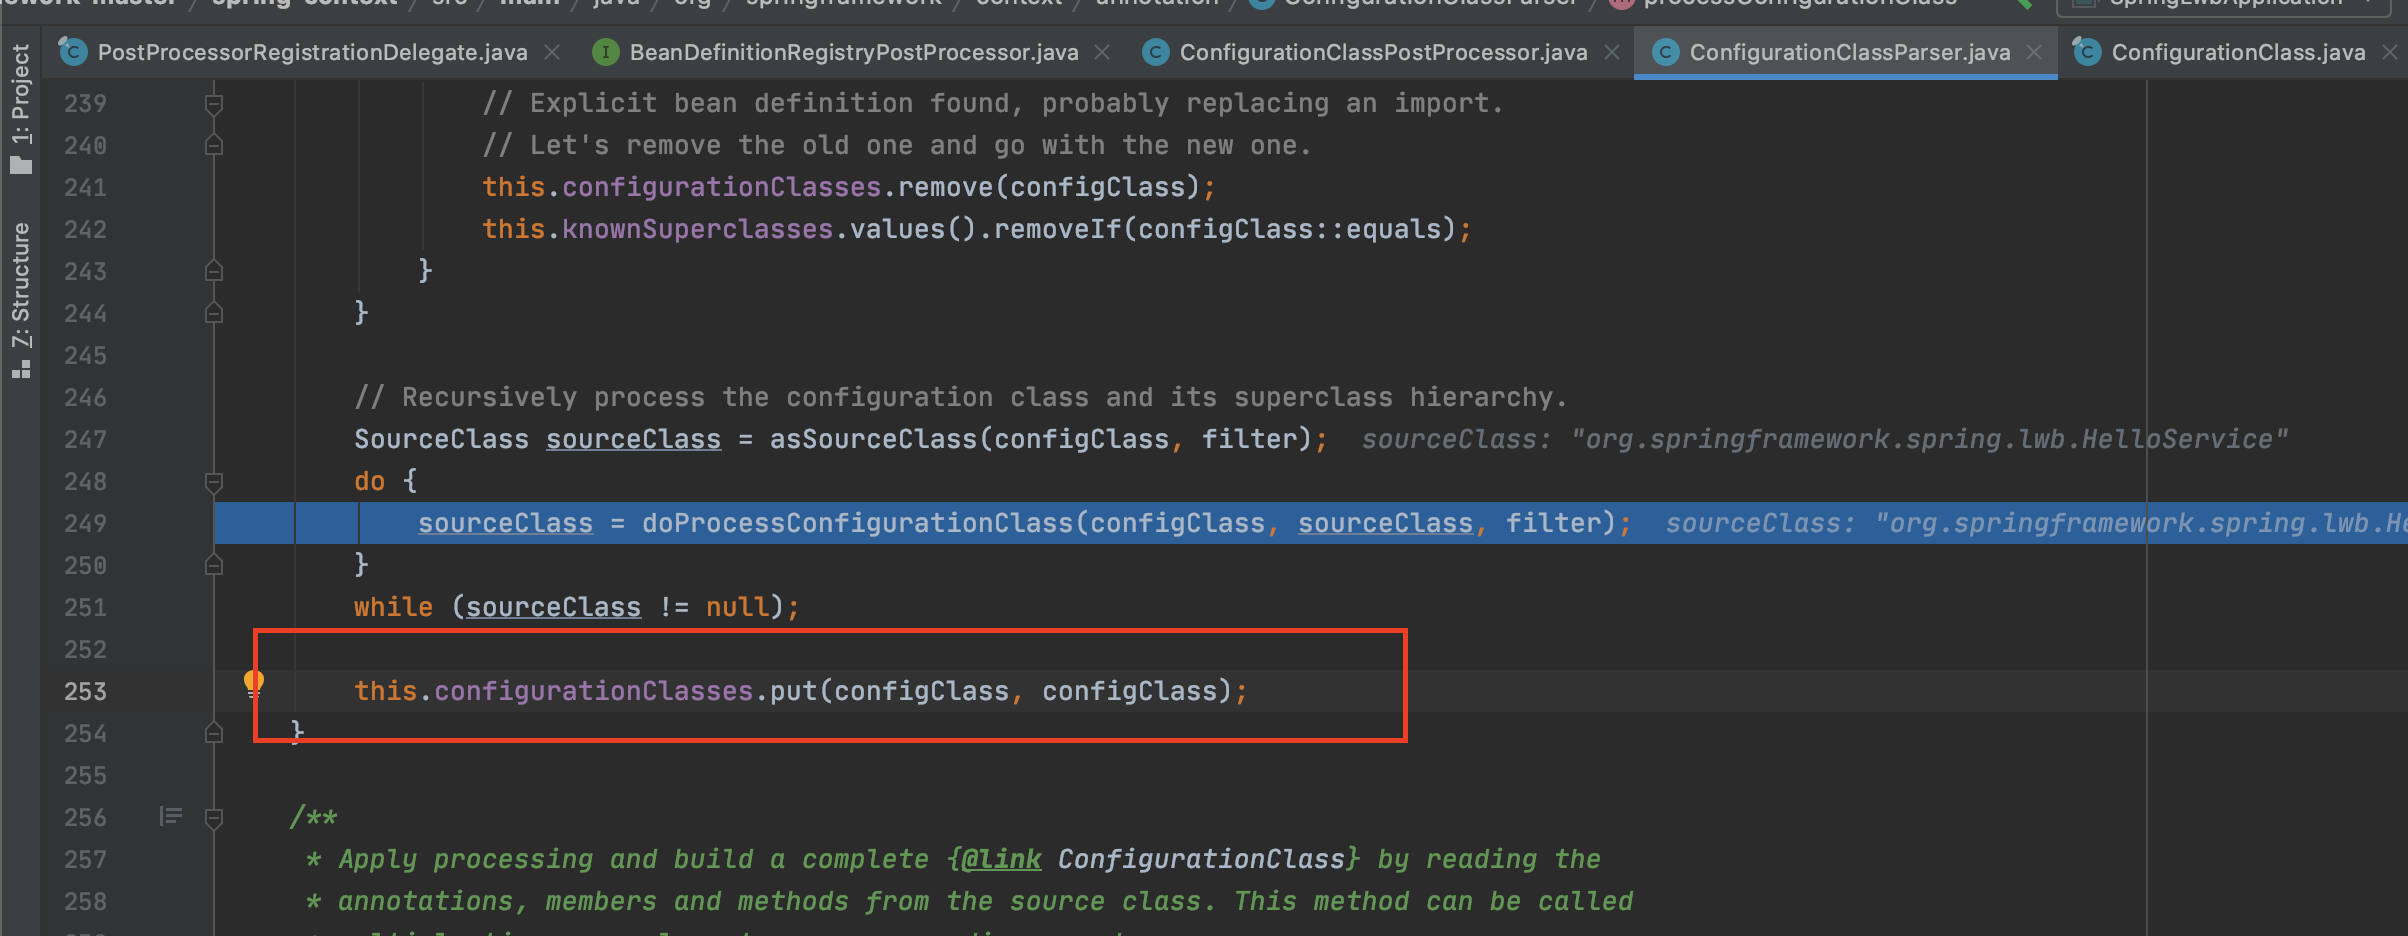Click class icon on PostProcessorRegistrationDelegate tab

click(73, 51)
